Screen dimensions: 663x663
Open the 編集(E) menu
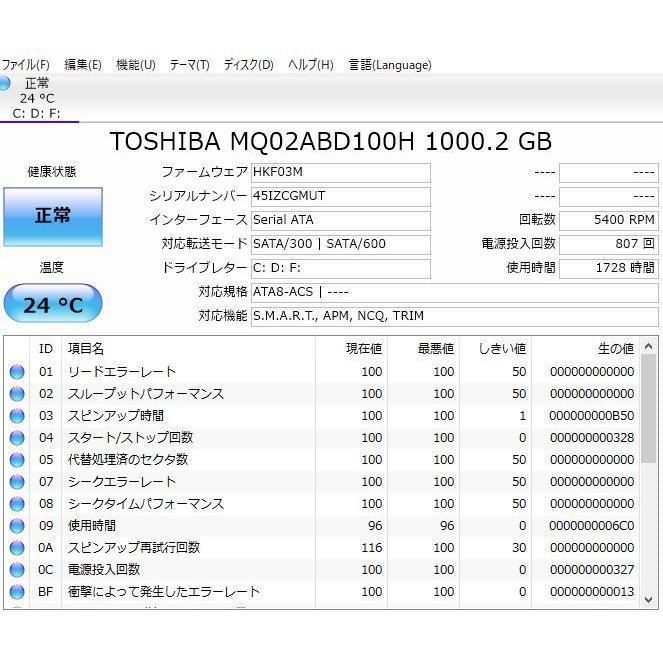(83, 65)
